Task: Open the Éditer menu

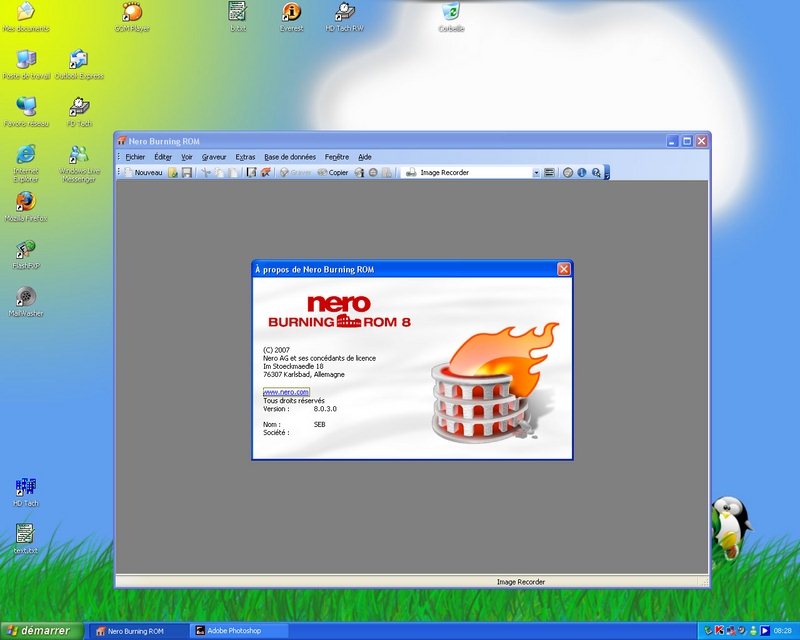Action: (x=163, y=157)
